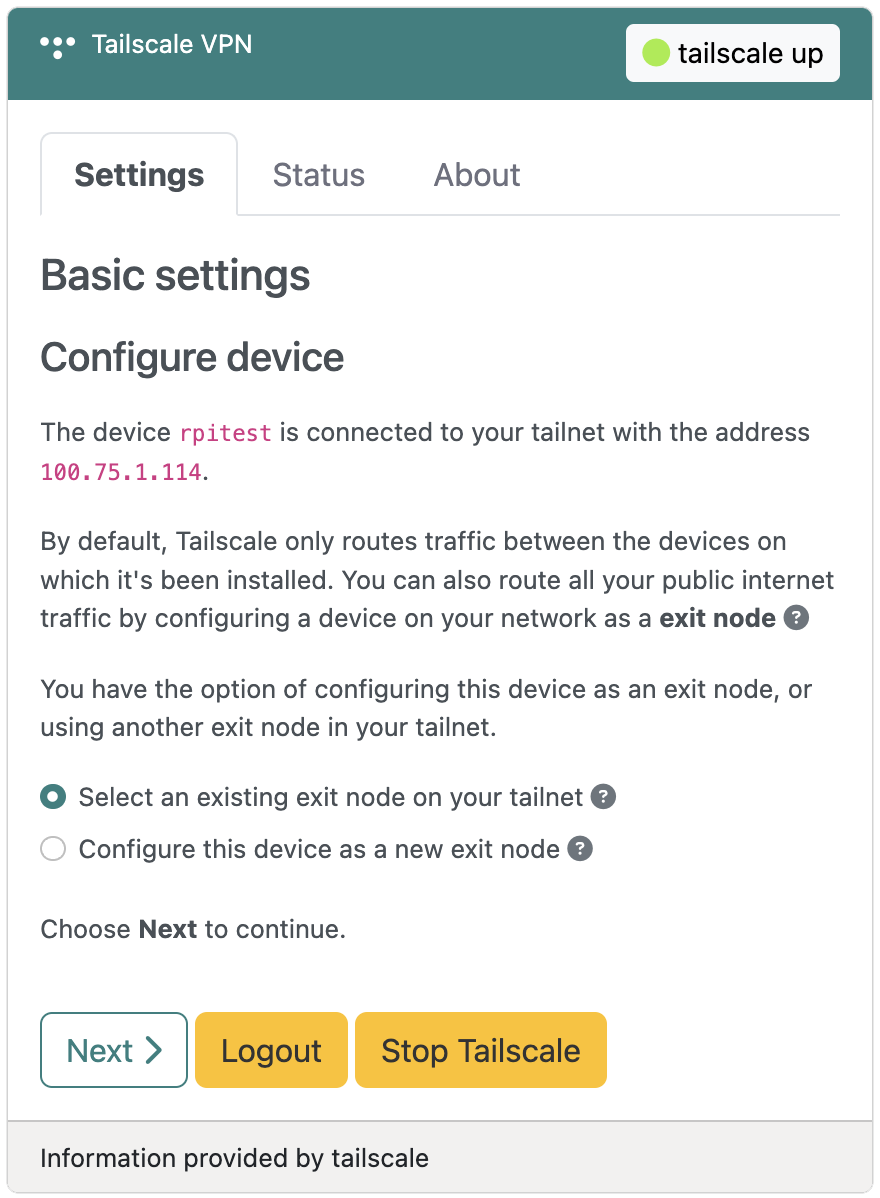
Task: Click the Stop Tailscale button
Action: [x=480, y=1050]
